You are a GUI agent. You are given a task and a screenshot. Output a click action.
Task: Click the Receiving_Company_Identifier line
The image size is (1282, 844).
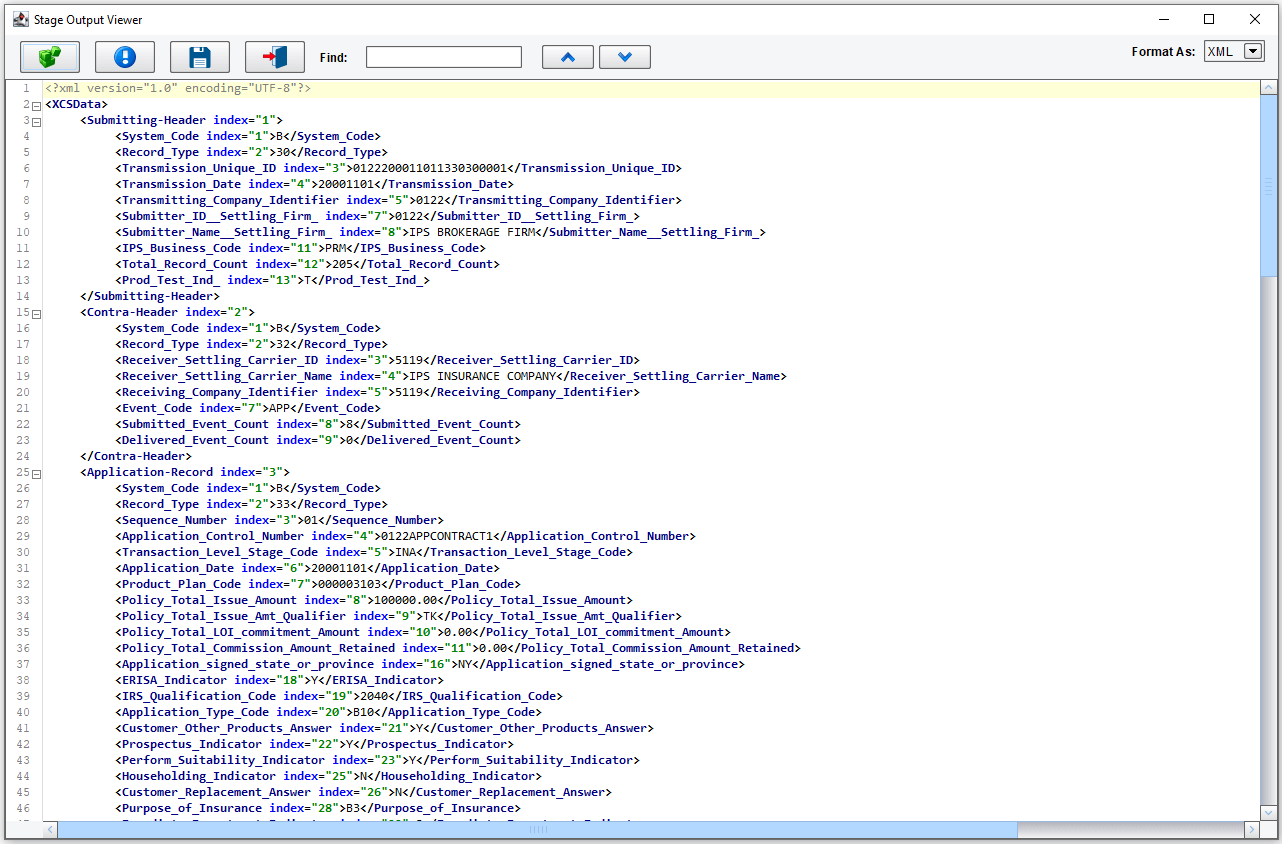click(377, 392)
